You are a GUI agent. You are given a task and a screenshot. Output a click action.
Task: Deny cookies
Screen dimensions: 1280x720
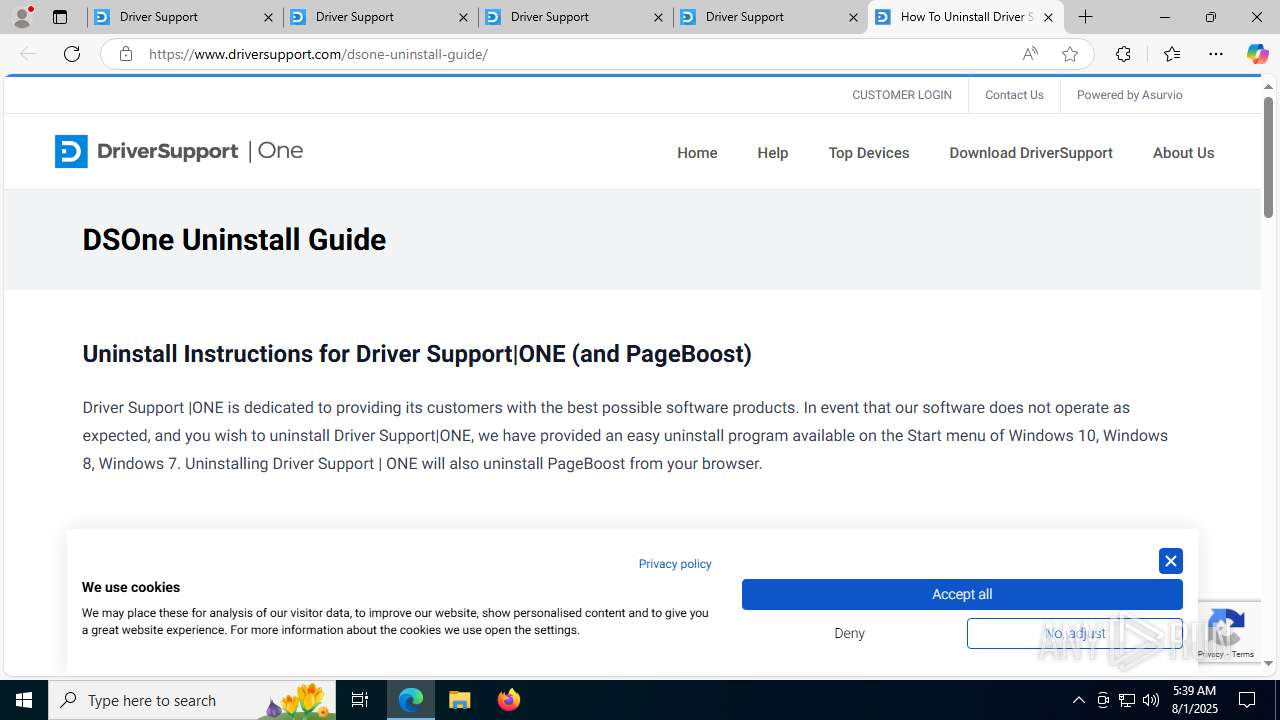849,633
